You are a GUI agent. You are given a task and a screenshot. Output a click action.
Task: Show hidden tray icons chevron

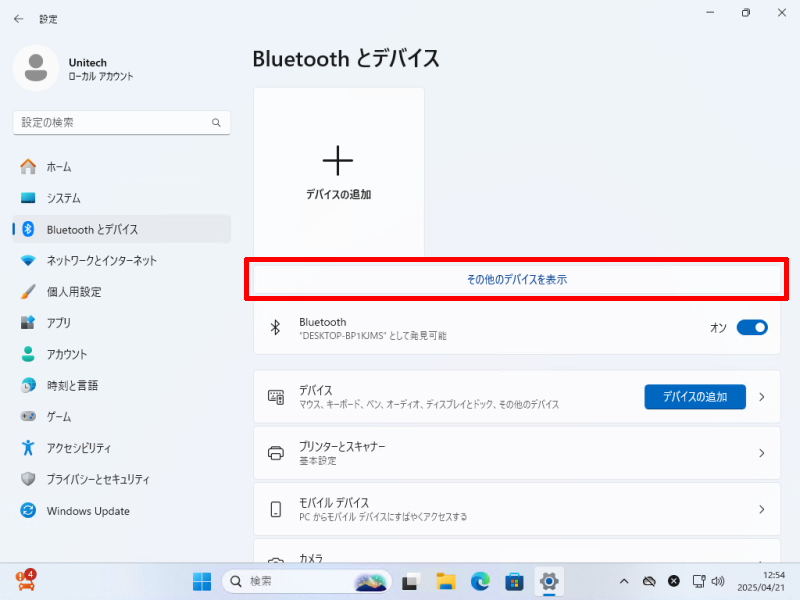tap(624, 581)
